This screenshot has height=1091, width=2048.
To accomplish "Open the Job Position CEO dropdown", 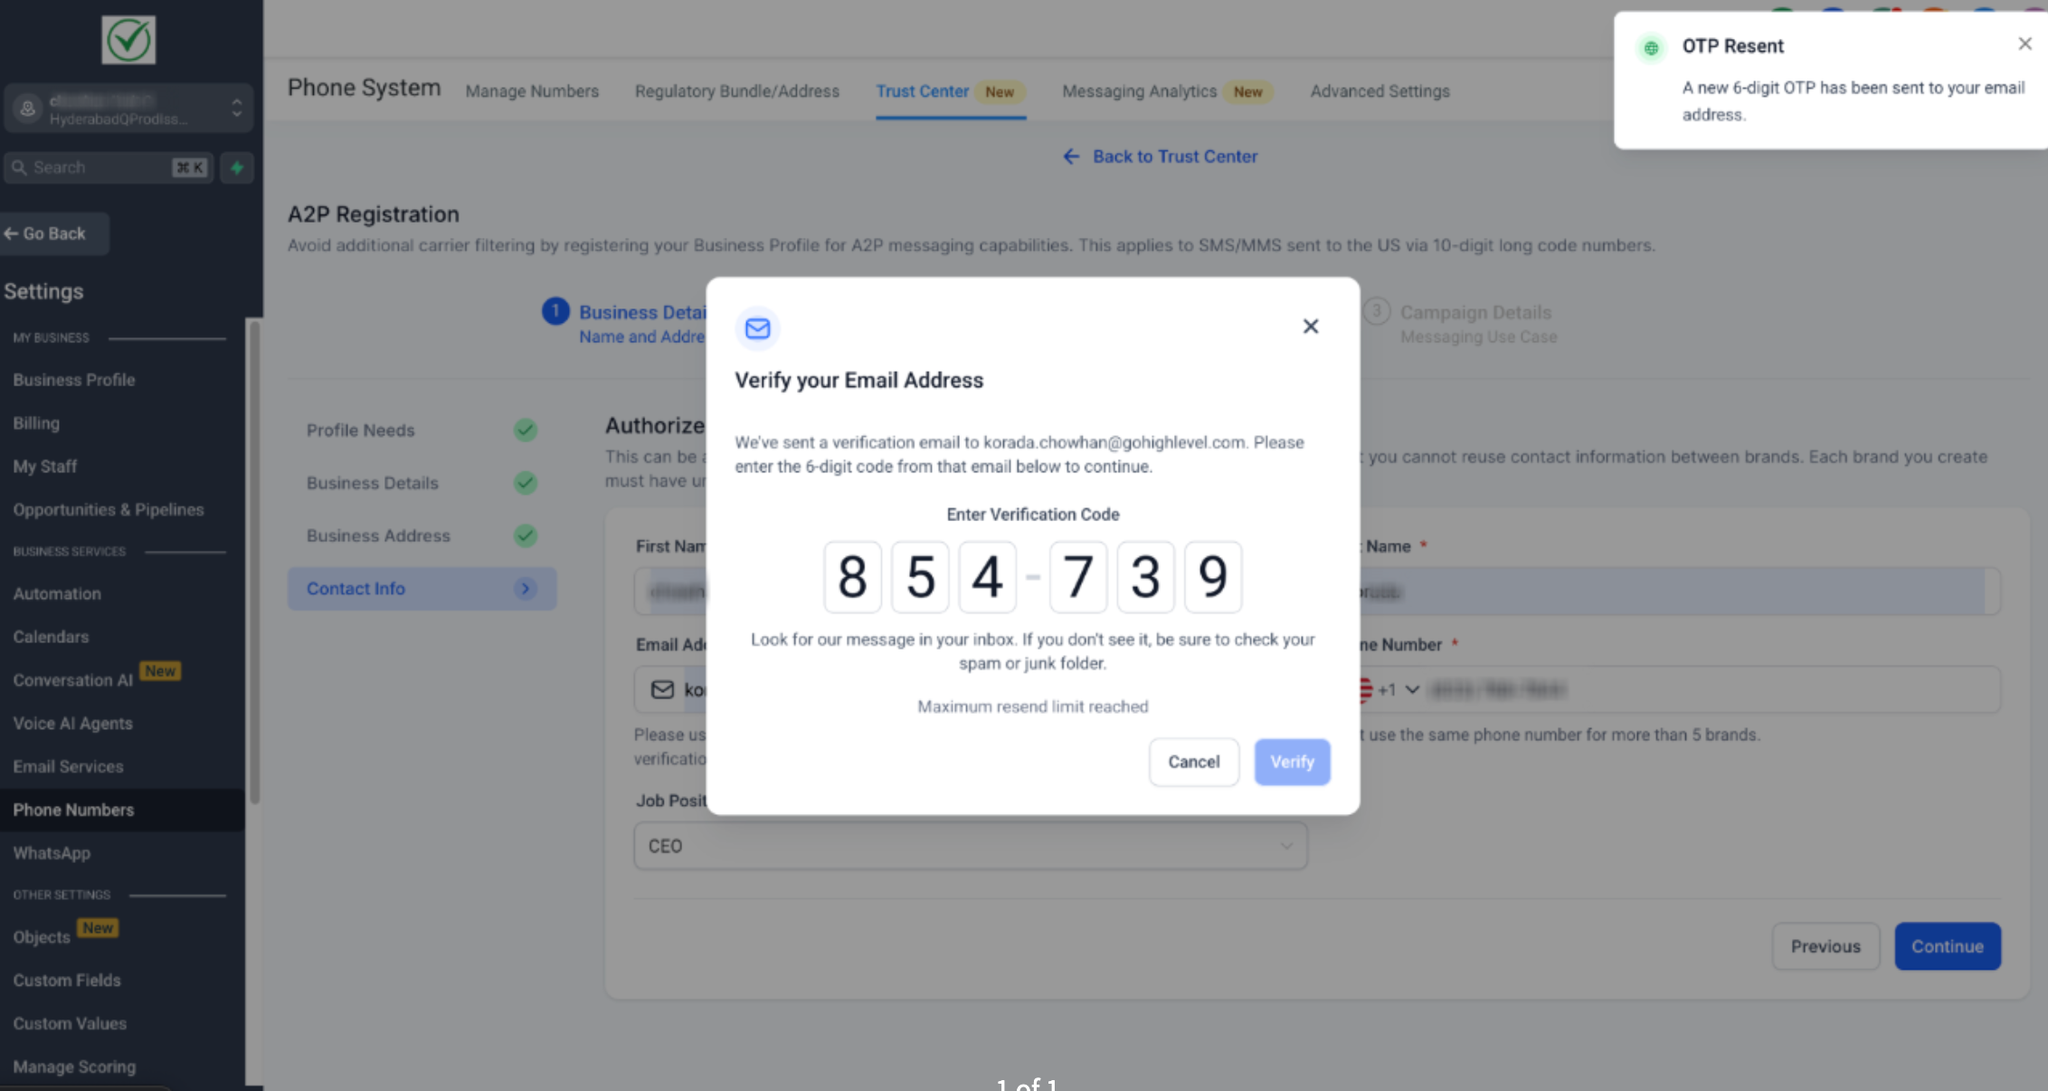I will [x=970, y=846].
